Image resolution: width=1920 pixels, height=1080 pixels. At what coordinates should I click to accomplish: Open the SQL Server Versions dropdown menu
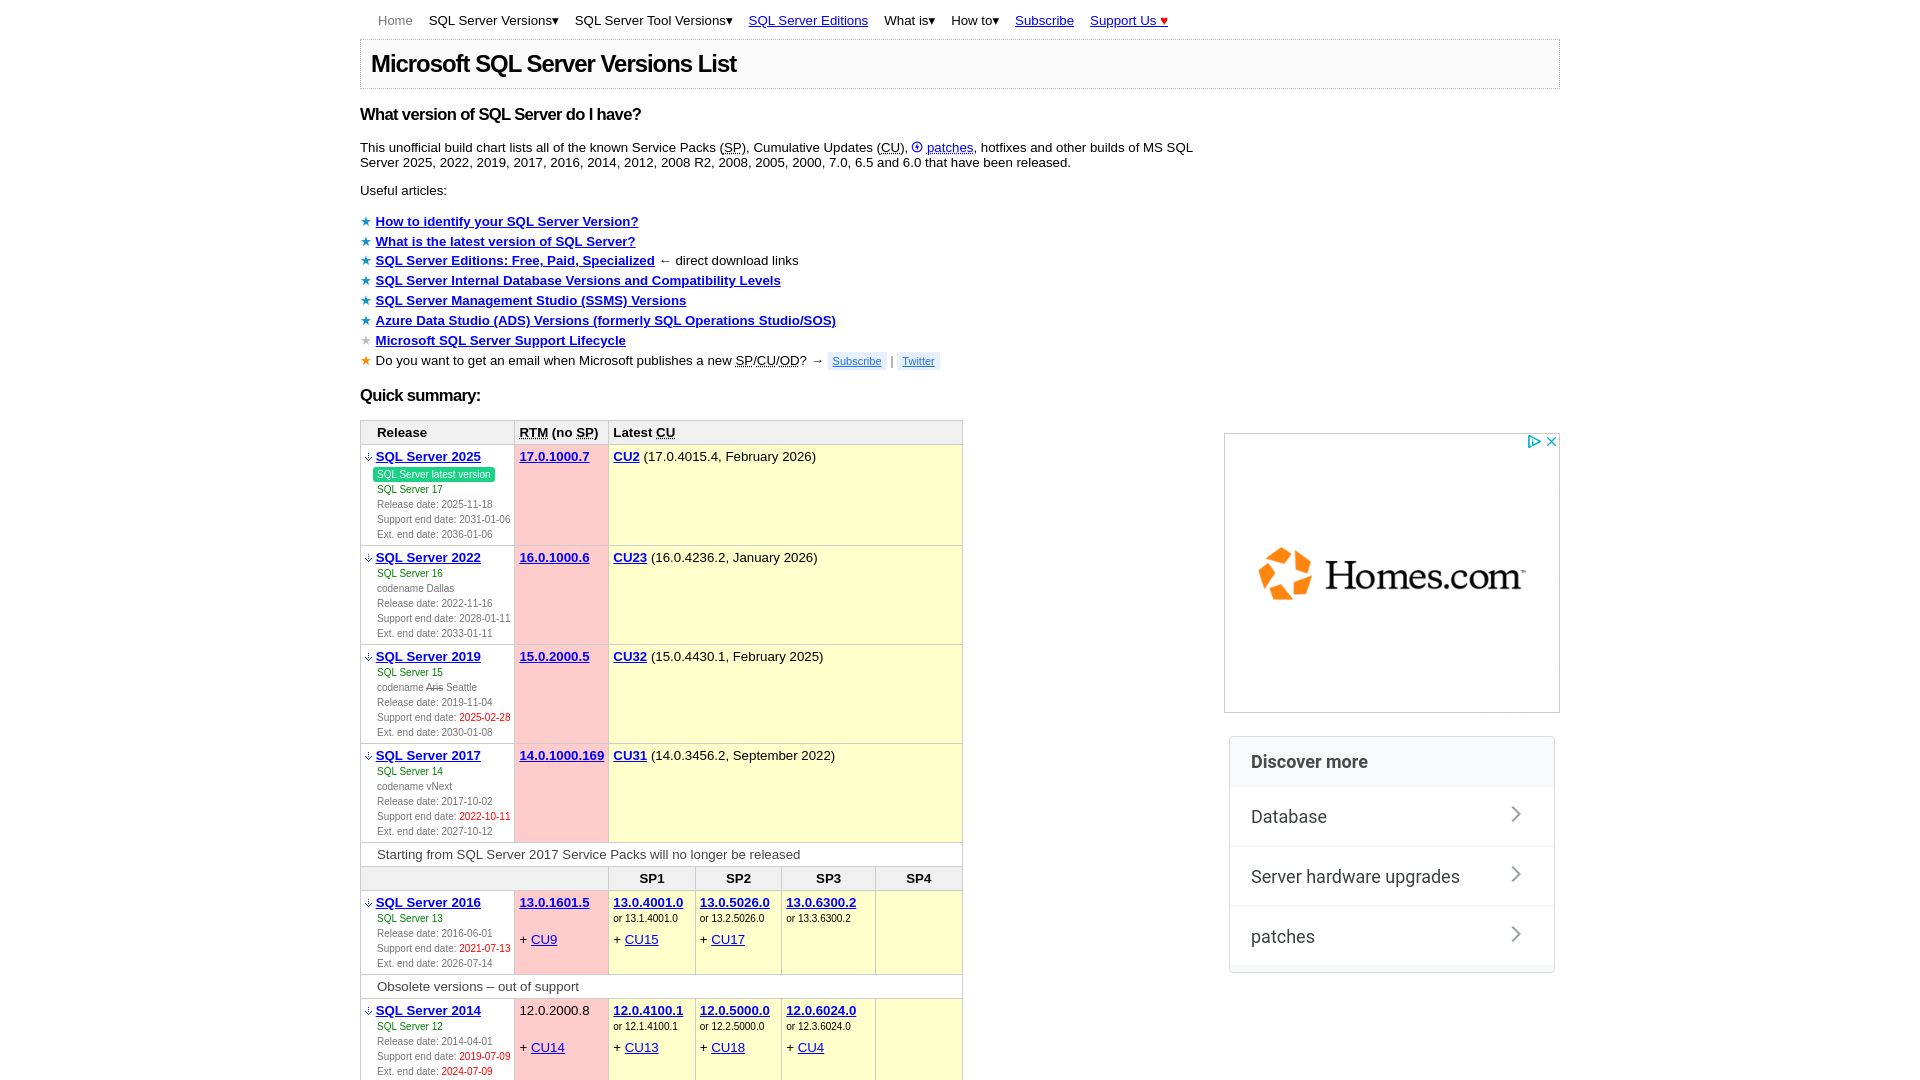click(494, 21)
